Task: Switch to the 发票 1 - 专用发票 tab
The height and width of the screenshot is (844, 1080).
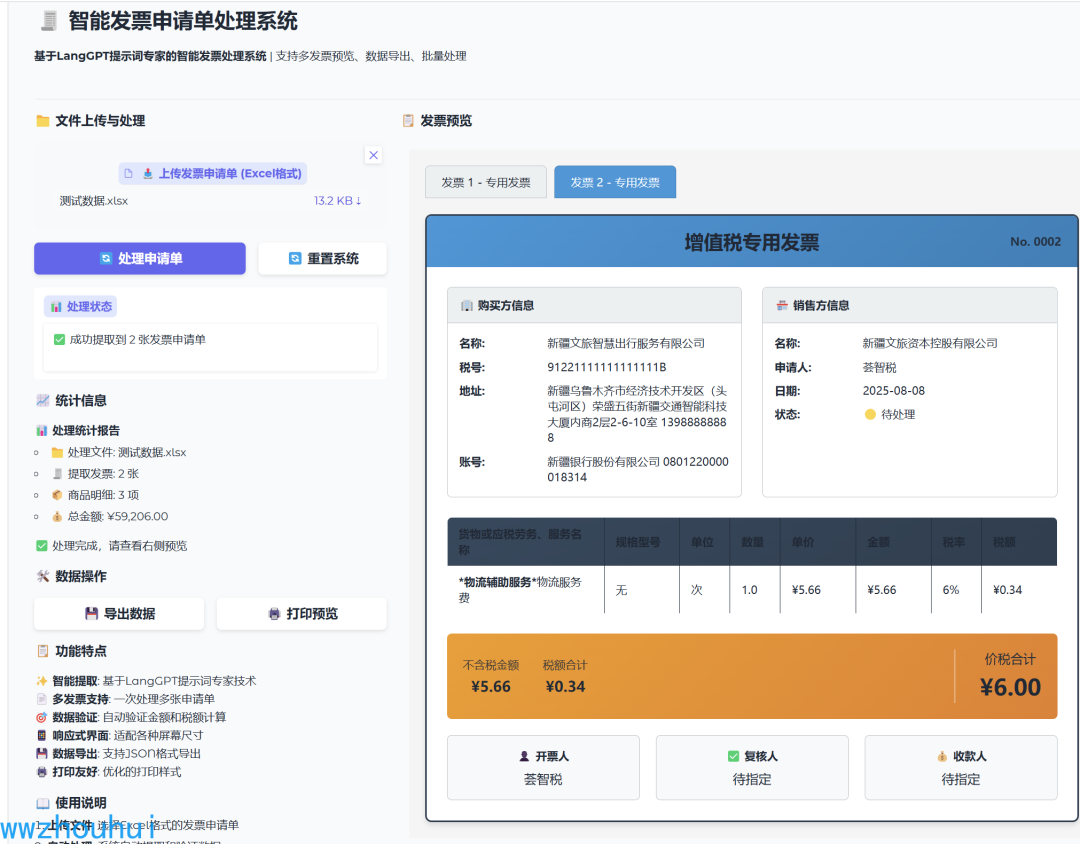Action: [486, 182]
